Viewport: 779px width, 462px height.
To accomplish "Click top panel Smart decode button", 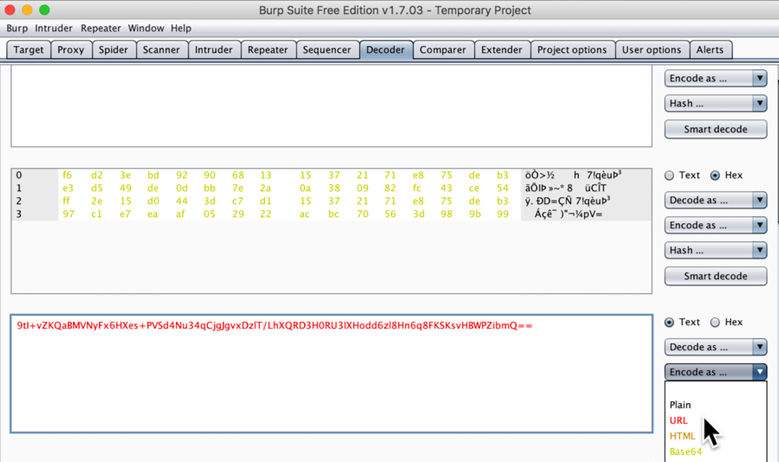I will [x=715, y=129].
